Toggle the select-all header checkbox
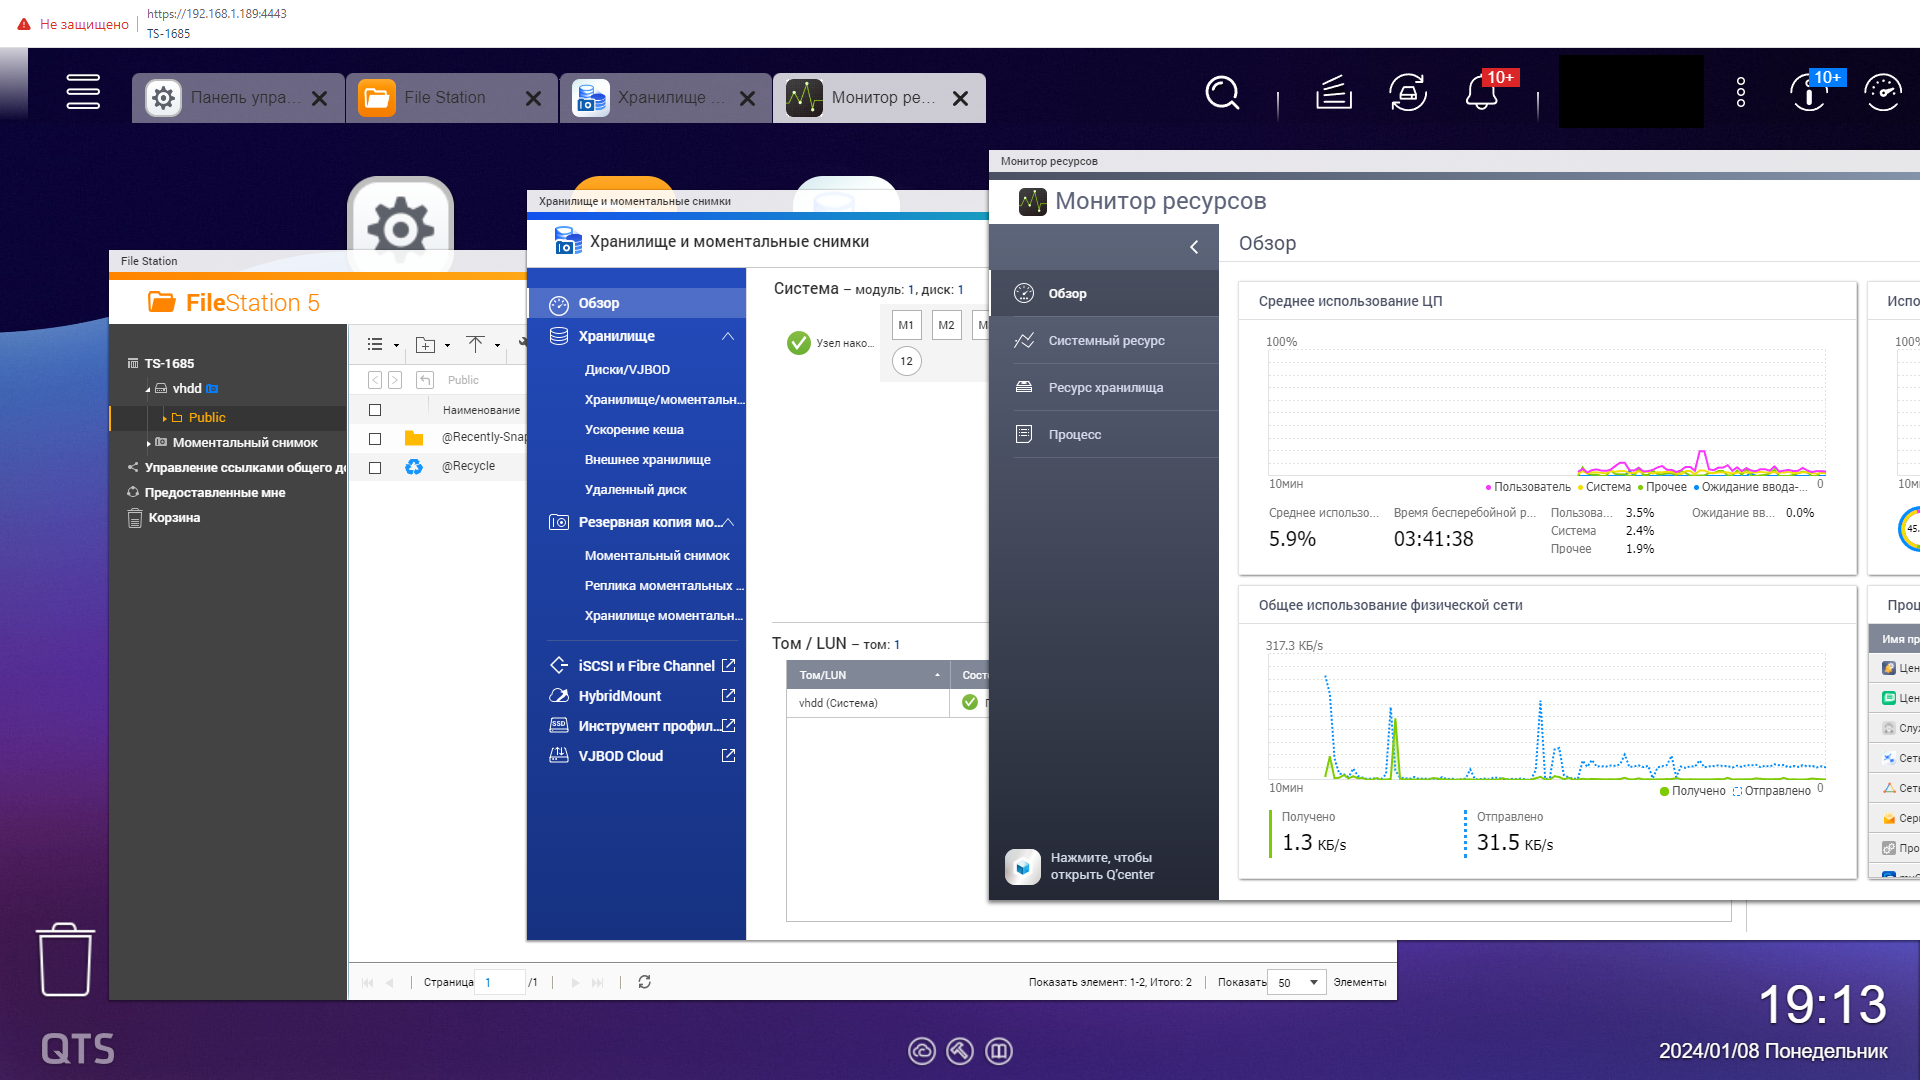This screenshot has height=1080, width=1920. (x=375, y=410)
